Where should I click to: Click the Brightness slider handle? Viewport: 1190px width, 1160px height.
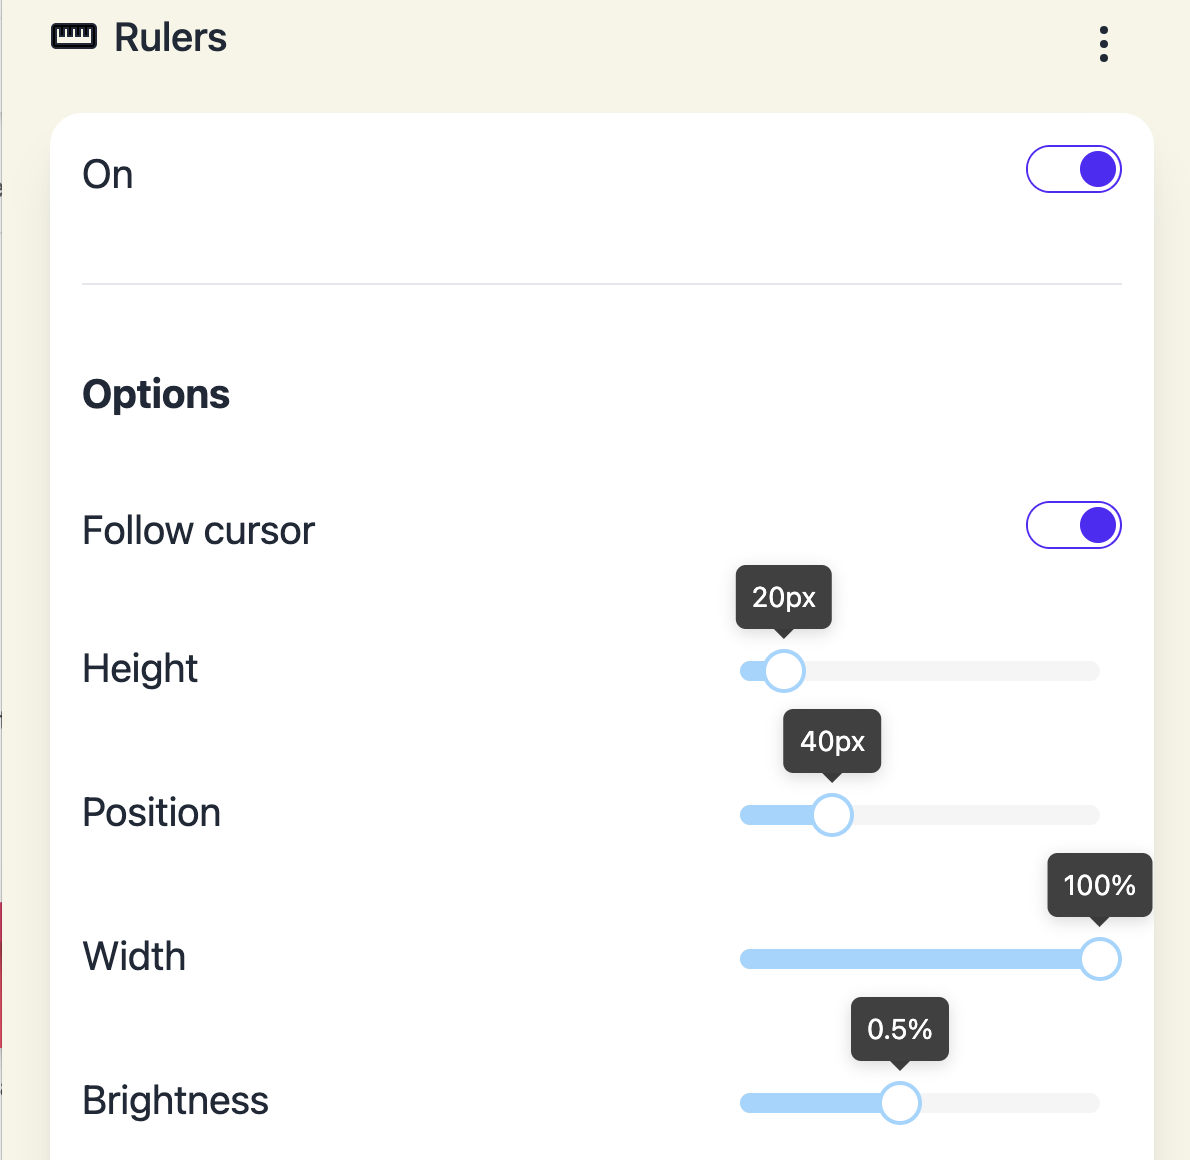coord(900,1102)
